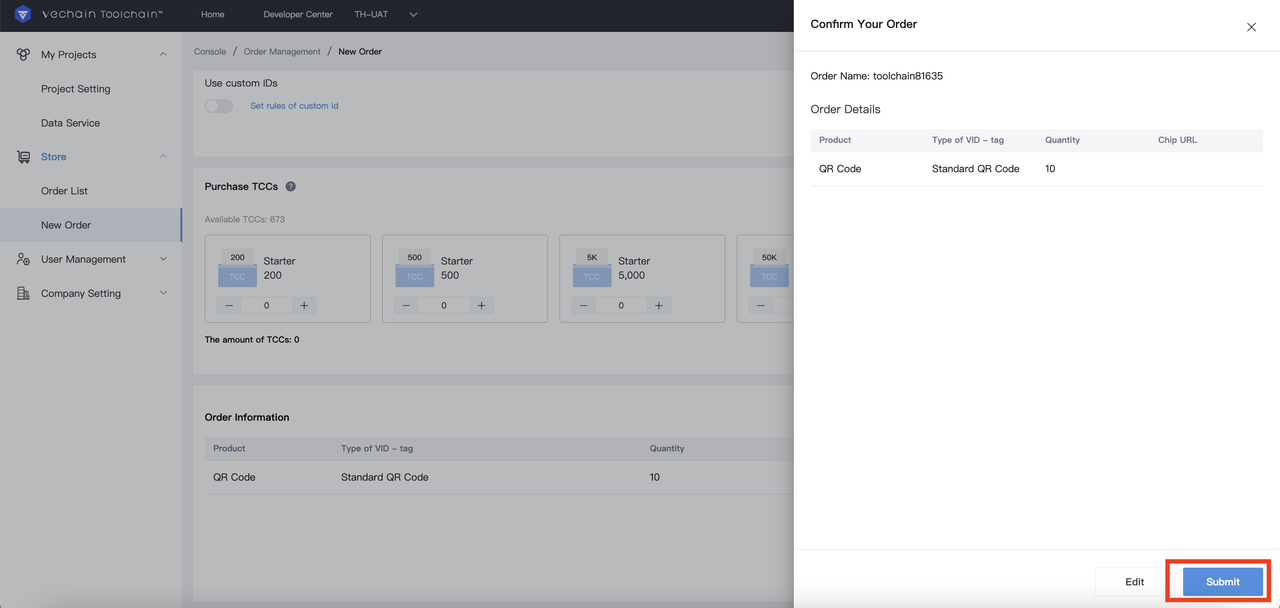The image size is (1280, 608).
Task: Close the Confirm Your Order panel
Action: (x=1251, y=27)
